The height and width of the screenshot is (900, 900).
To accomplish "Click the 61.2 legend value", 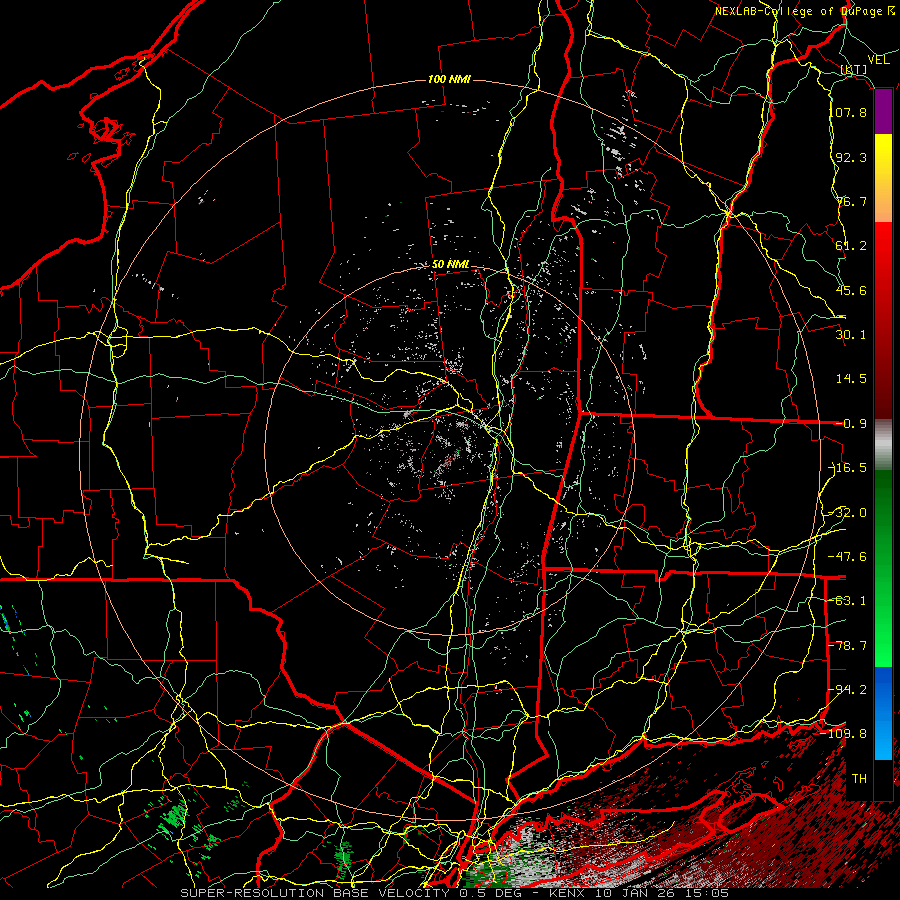I will [851, 246].
